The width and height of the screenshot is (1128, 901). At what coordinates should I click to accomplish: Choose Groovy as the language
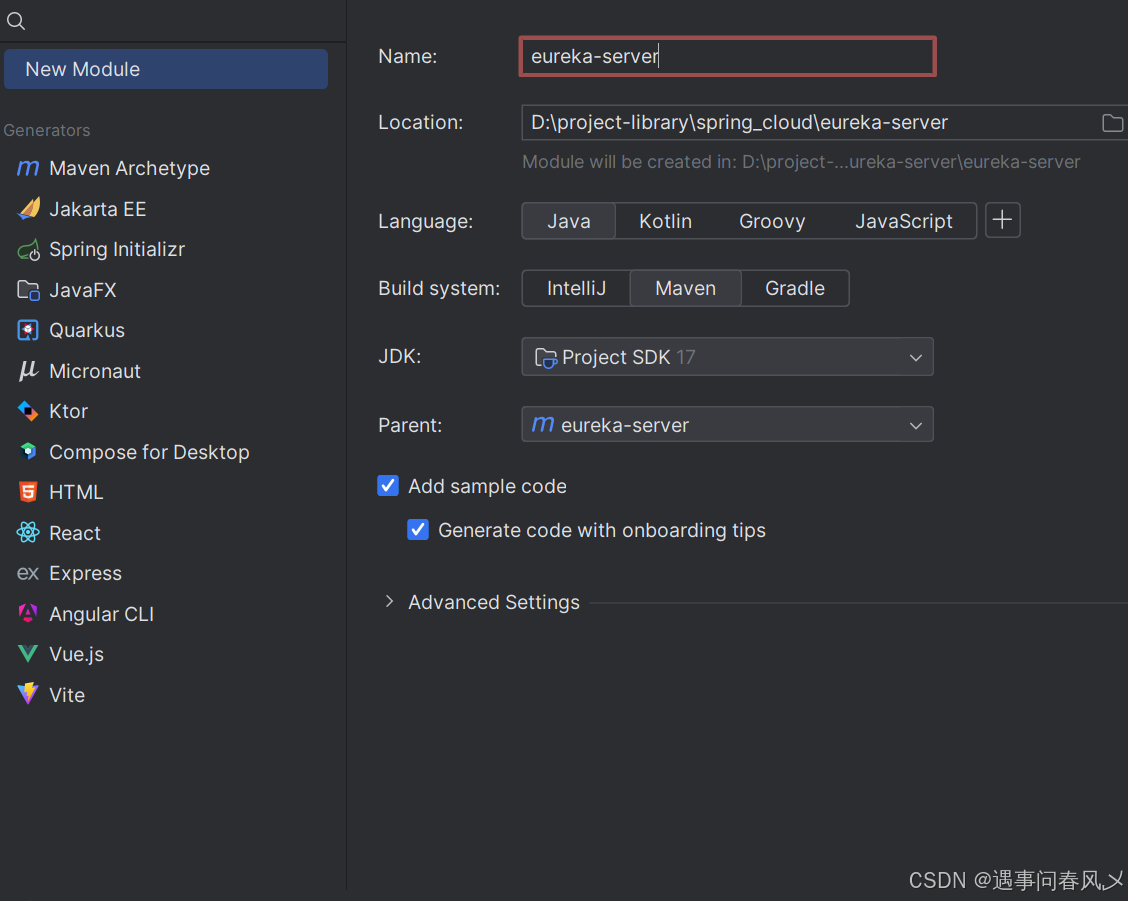point(772,221)
